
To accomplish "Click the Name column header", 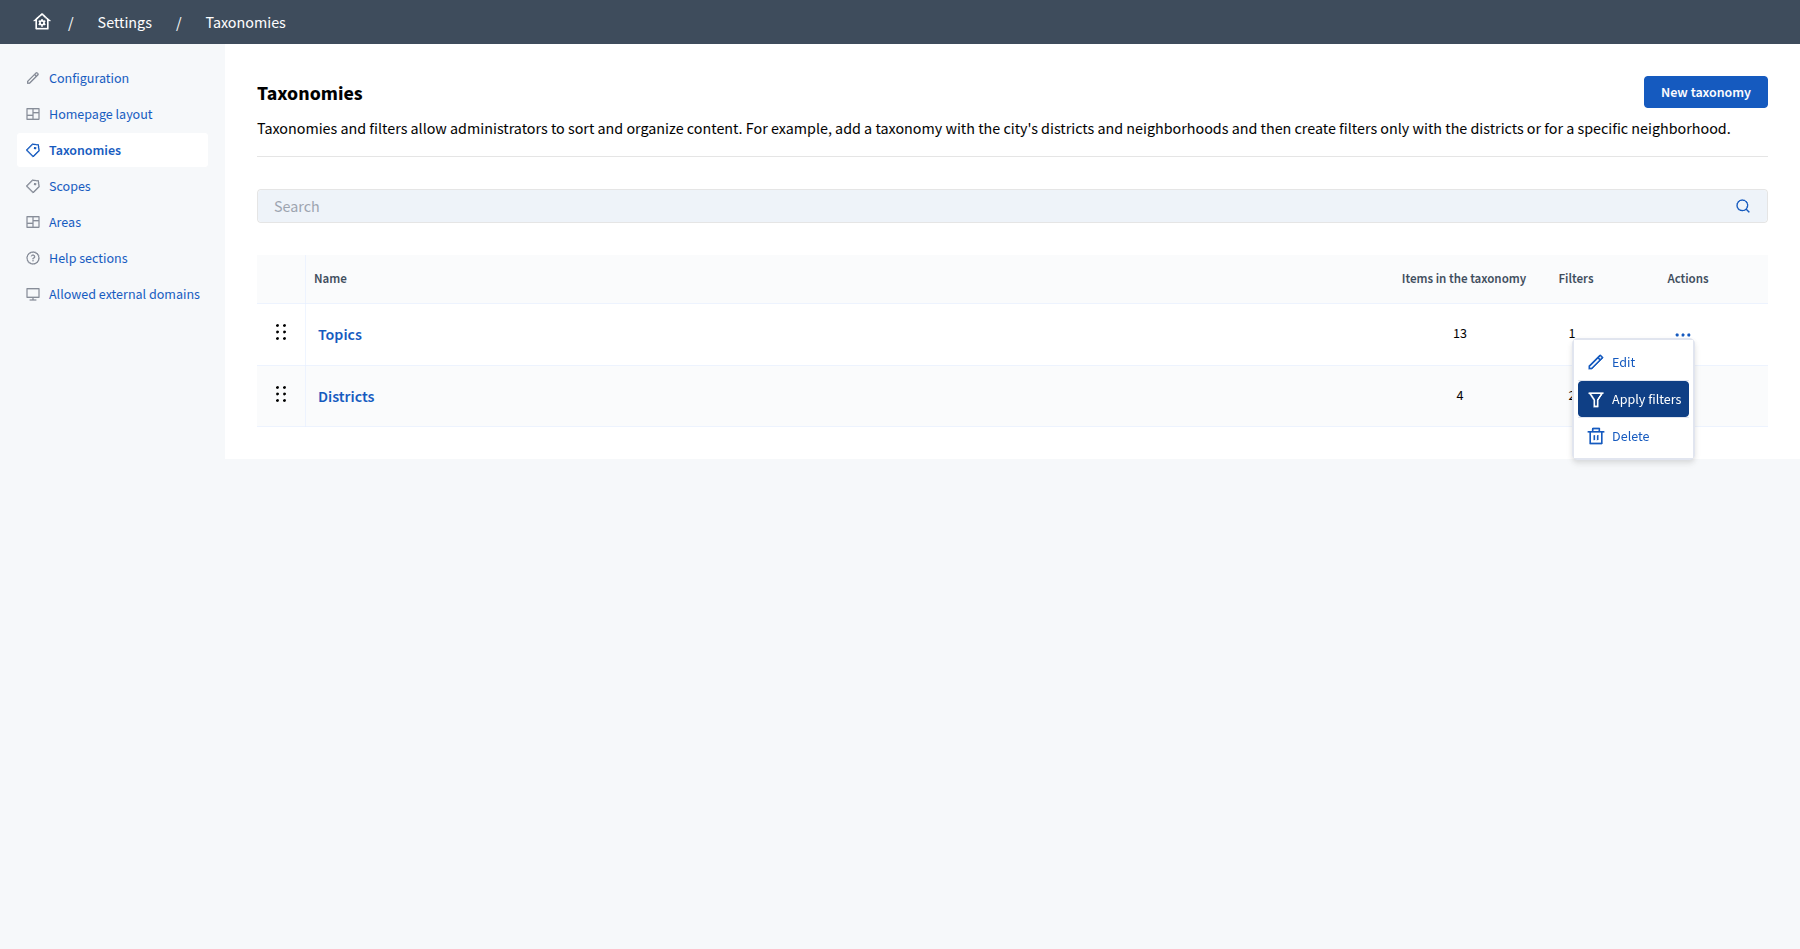I will point(330,278).
